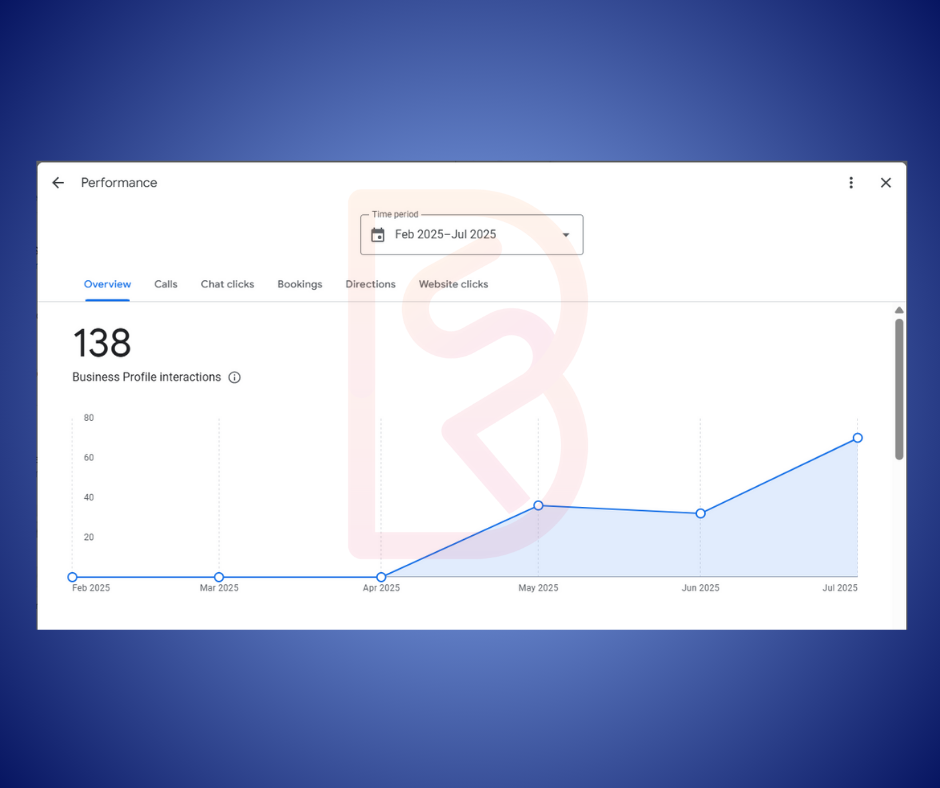940x788 pixels.
Task: Select the Apr 2025 data point
Action: (381, 577)
